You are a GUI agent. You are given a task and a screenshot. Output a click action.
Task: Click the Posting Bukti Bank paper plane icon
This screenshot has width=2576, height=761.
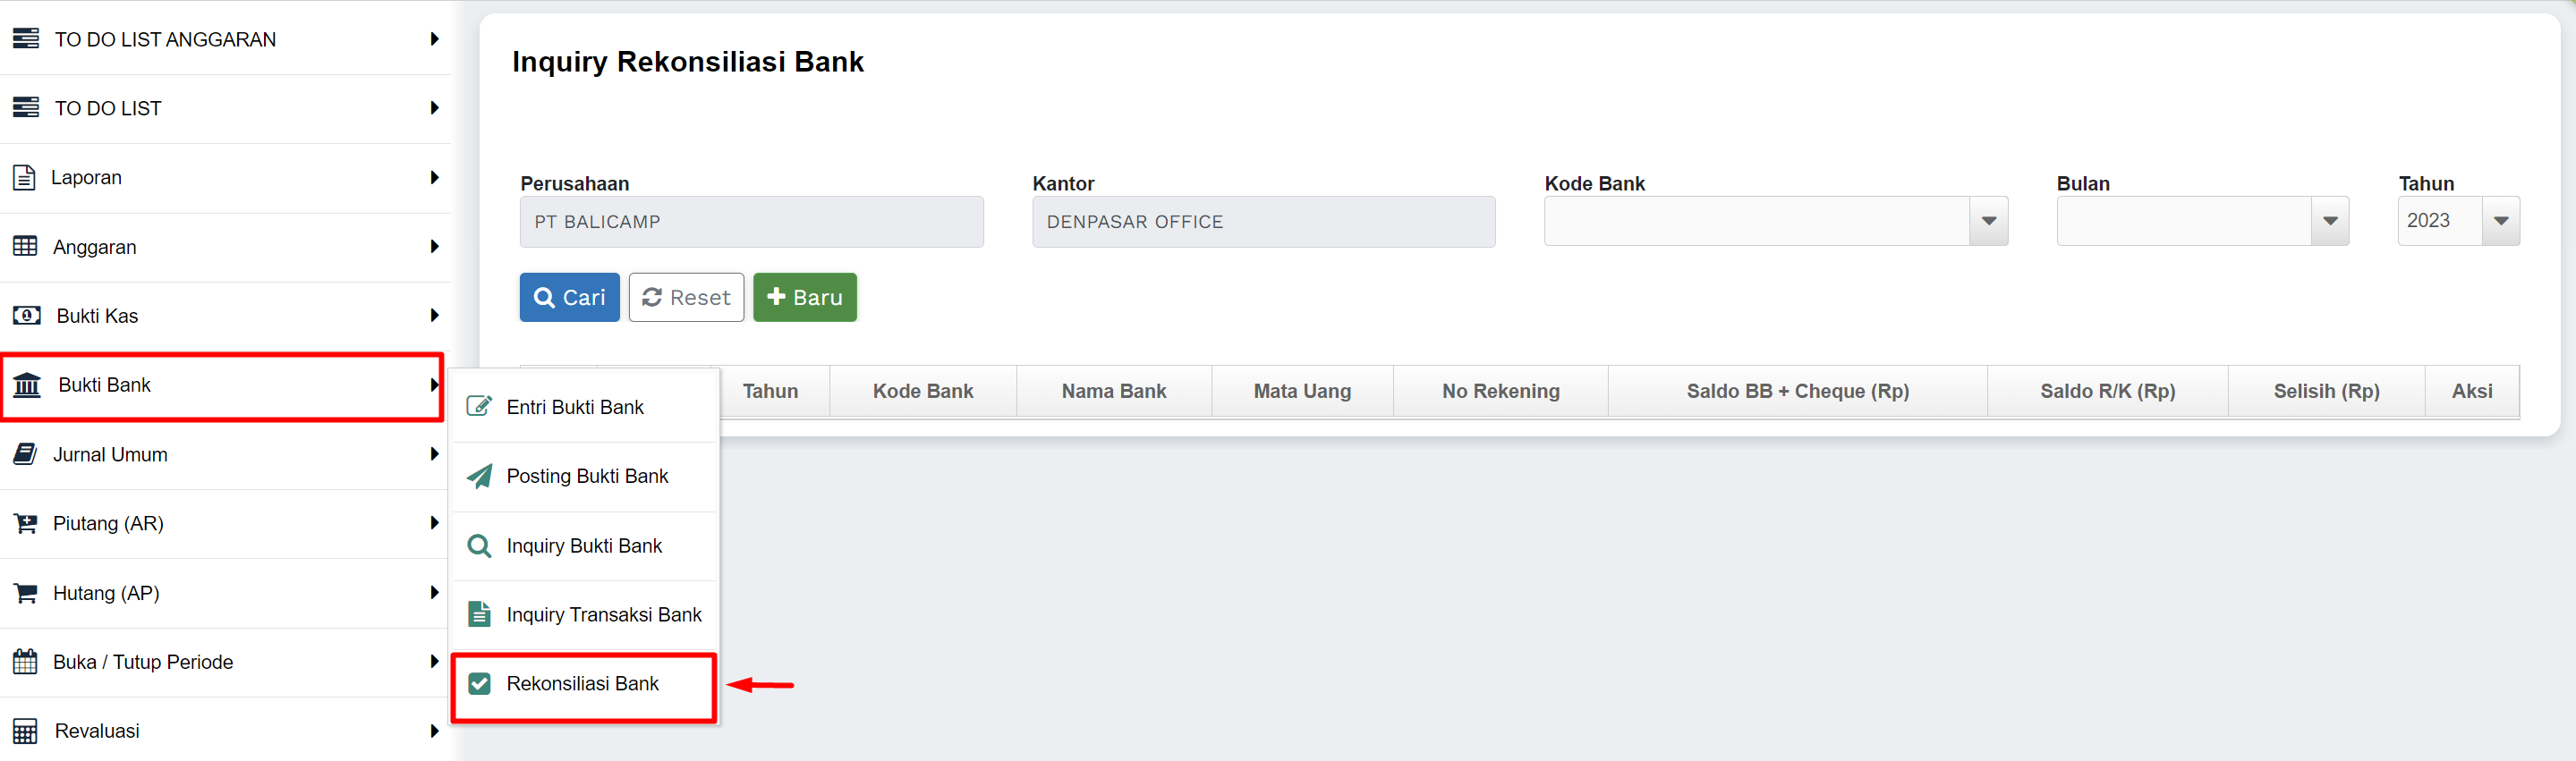480,476
